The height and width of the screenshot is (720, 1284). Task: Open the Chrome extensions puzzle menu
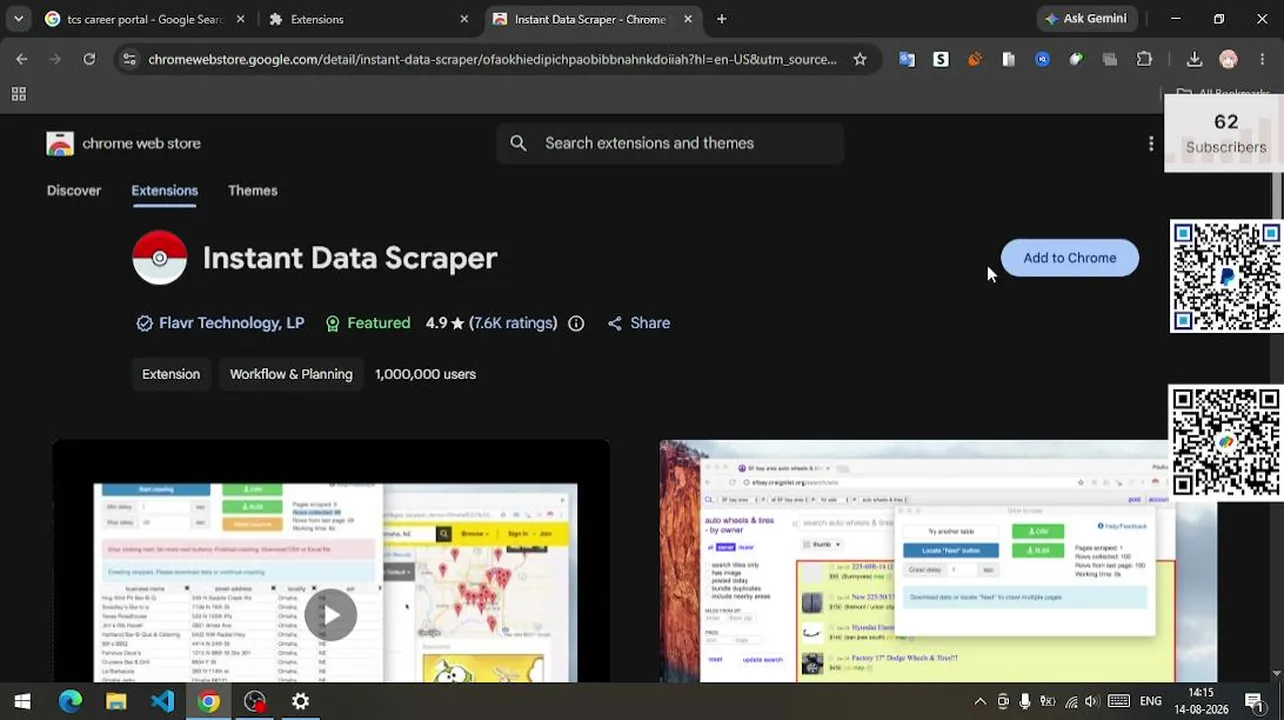[x=1144, y=59]
